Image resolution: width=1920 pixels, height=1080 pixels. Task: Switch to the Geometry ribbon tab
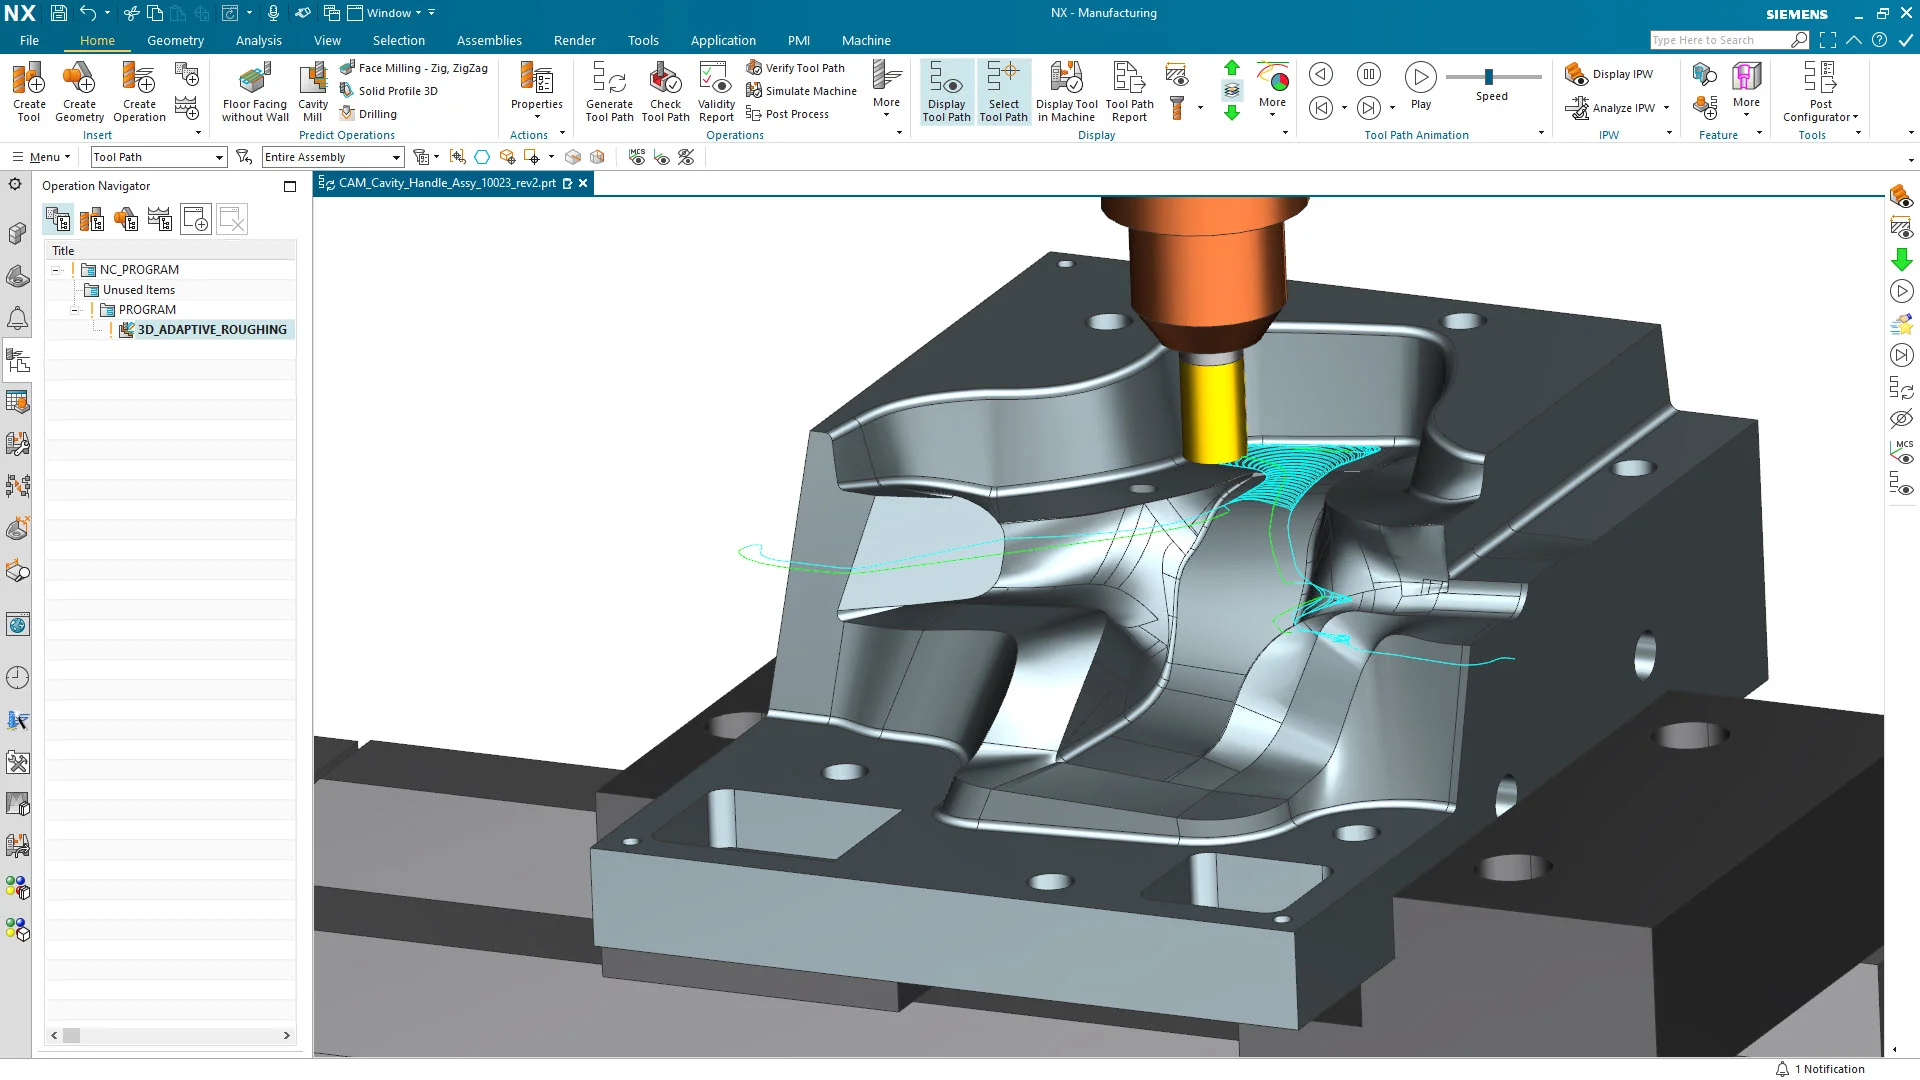tap(175, 40)
